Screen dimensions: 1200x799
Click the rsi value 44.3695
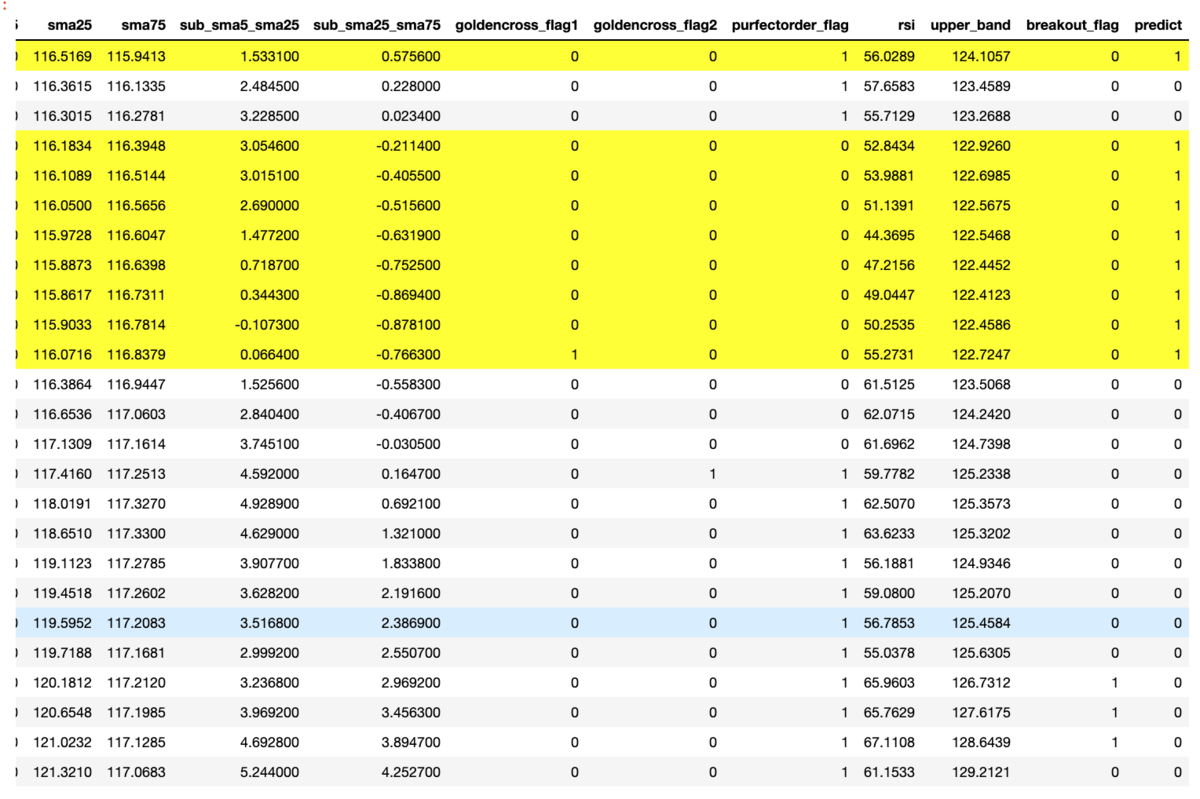pyautogui.click(x=889, y=236)
